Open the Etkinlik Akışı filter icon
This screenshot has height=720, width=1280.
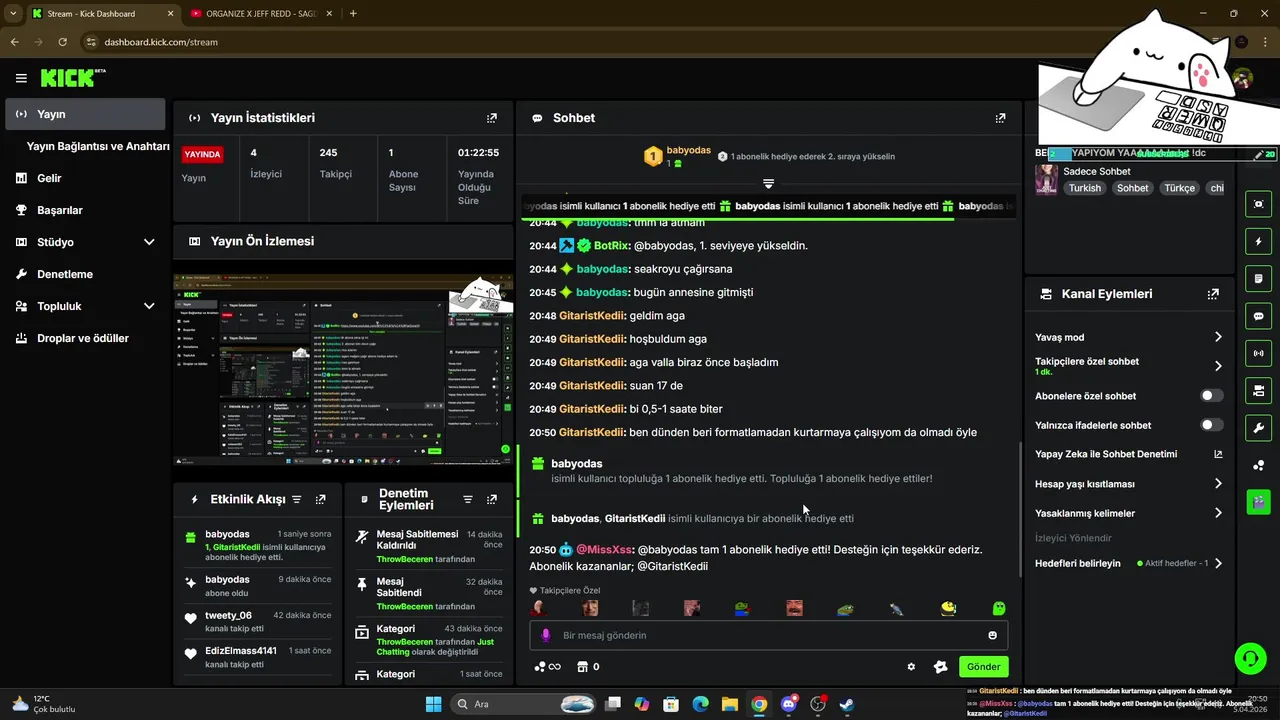point(296,499)
